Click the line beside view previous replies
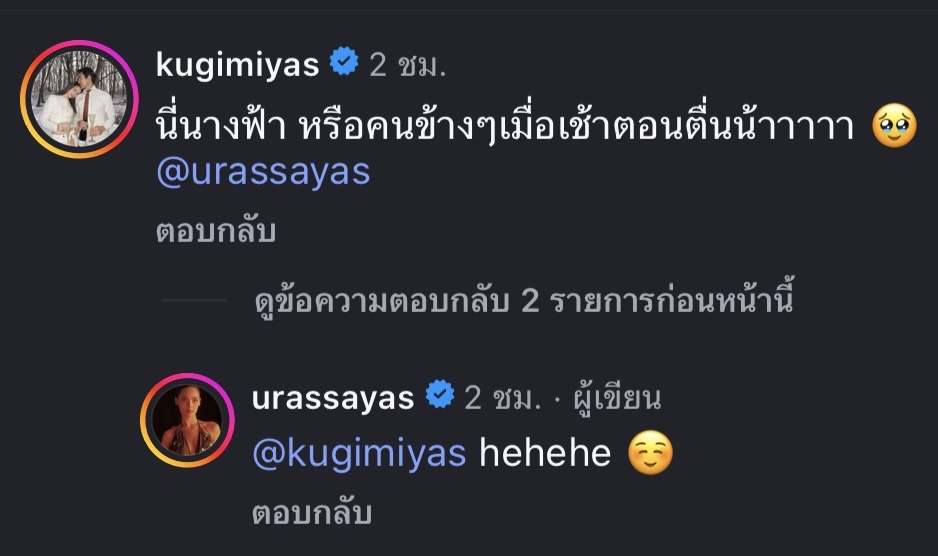Screen dimensions: 938x556 coord(194,301)
